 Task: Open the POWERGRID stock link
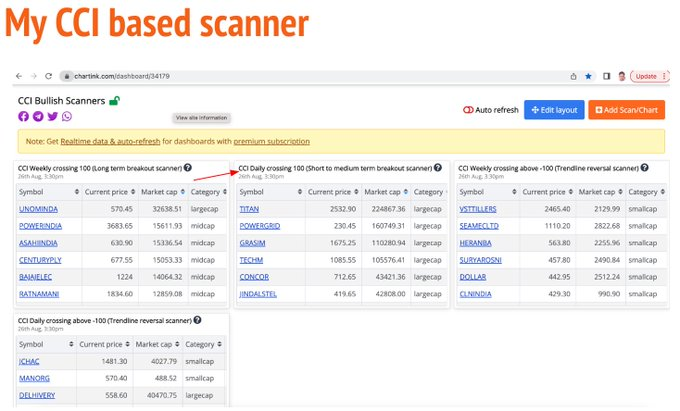260,226
